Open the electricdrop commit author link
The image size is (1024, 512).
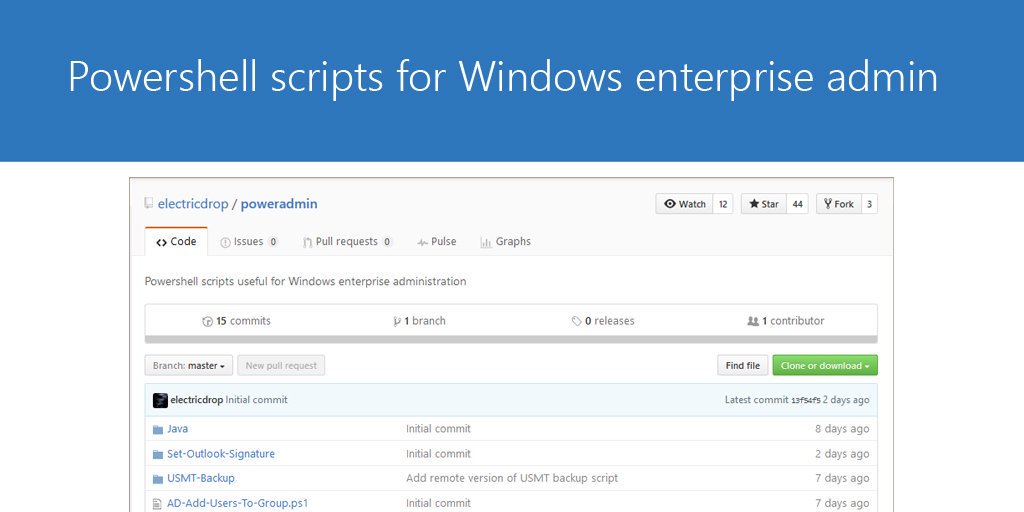(x=197, y=400)
